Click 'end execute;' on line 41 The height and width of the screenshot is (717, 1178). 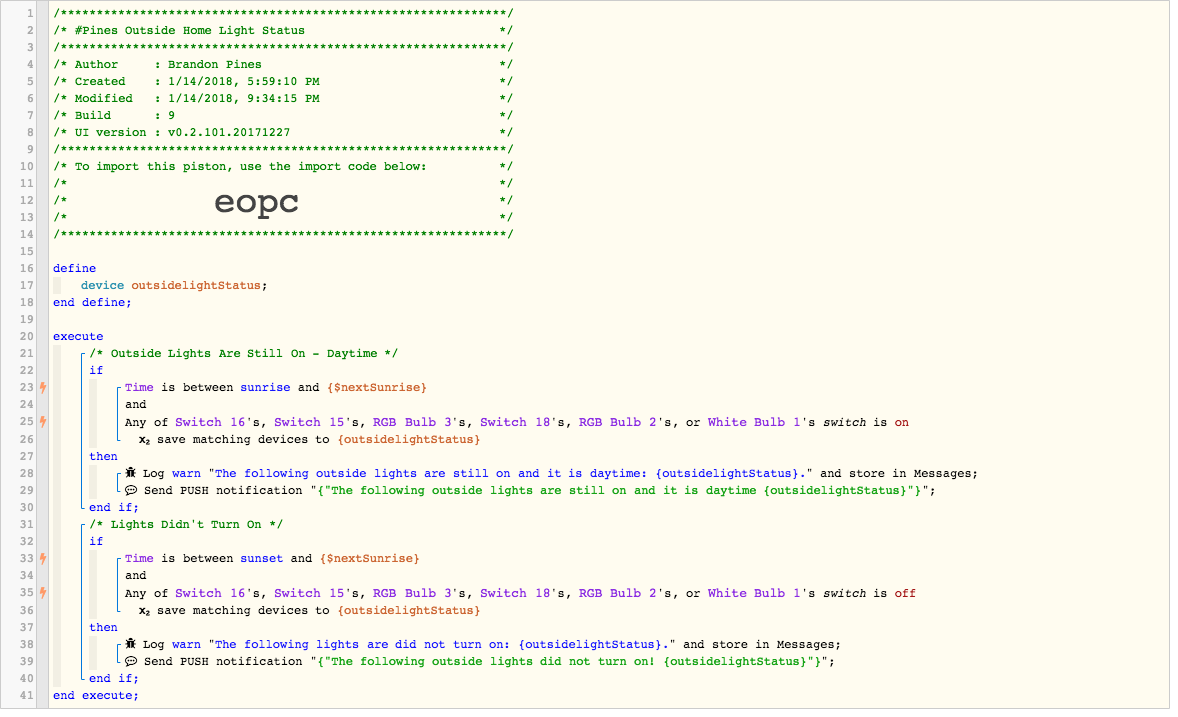[95, 696]
